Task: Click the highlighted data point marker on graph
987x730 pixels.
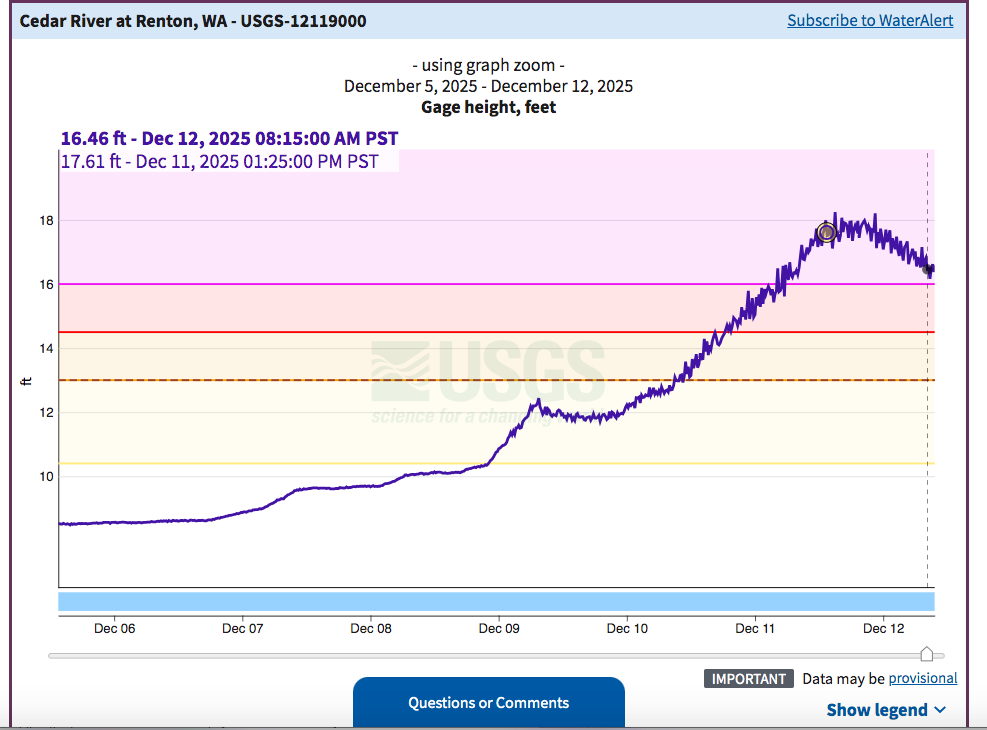Action: 826,232
